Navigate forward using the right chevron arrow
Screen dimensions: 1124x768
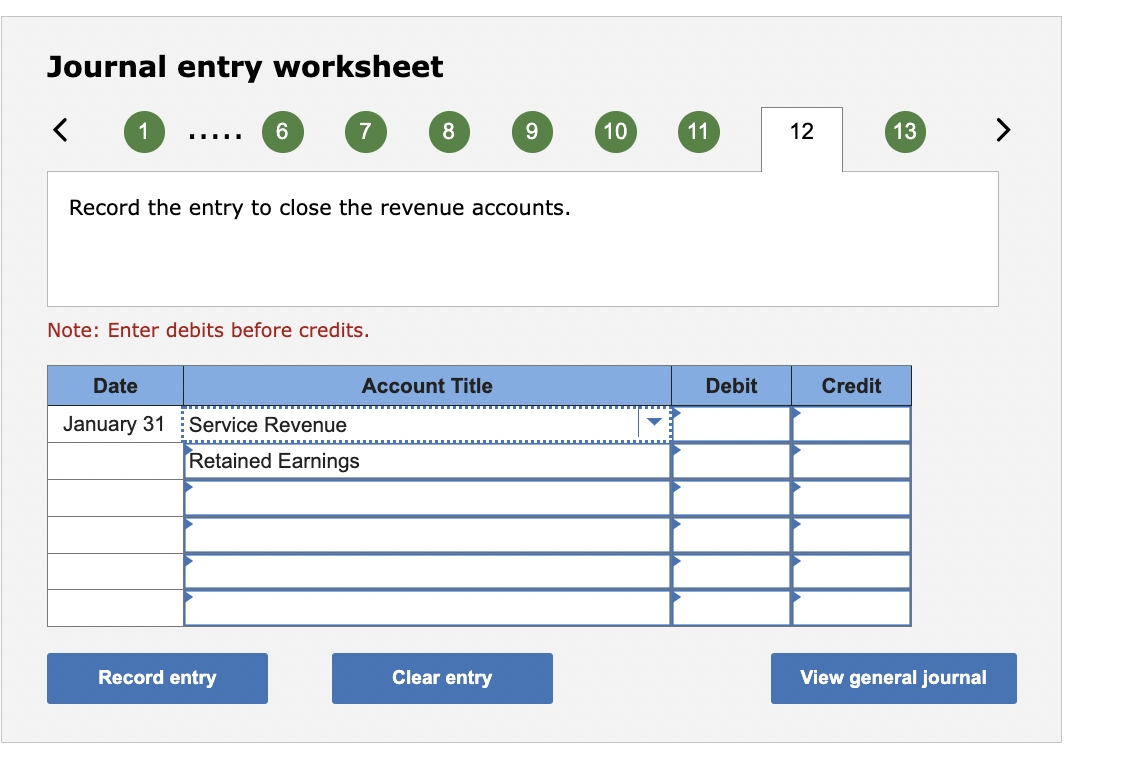tap(1003, 130)
